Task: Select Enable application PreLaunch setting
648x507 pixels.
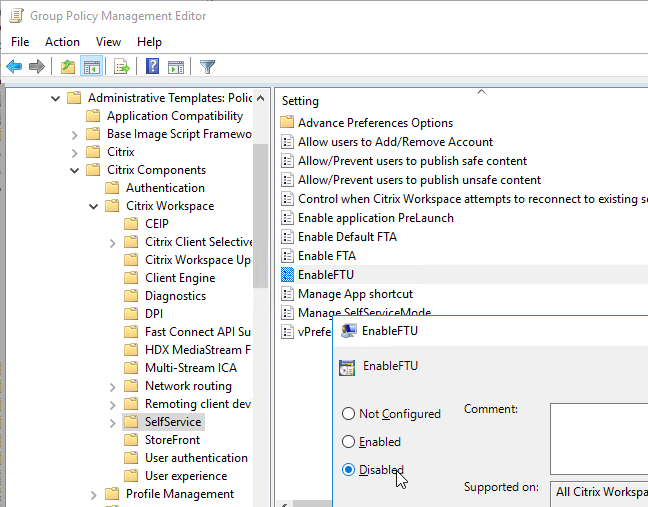Action: pos(375,217)
